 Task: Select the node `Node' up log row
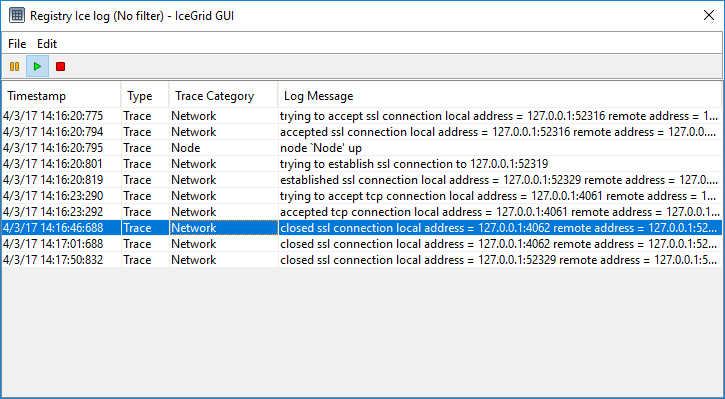pos(362,148)
